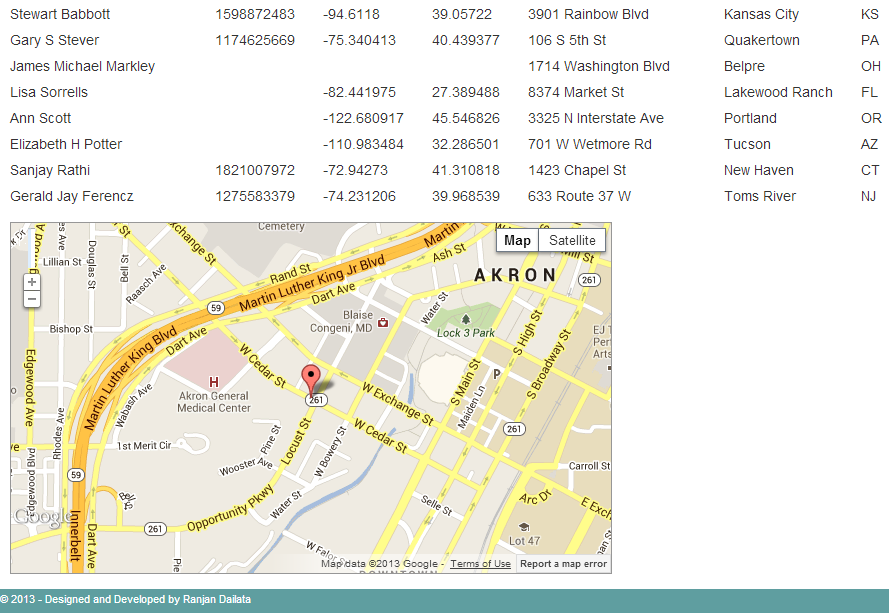Click the address 633 Route 37 W
The height and width of the screenshot is (613, 889).
[579, 197]
